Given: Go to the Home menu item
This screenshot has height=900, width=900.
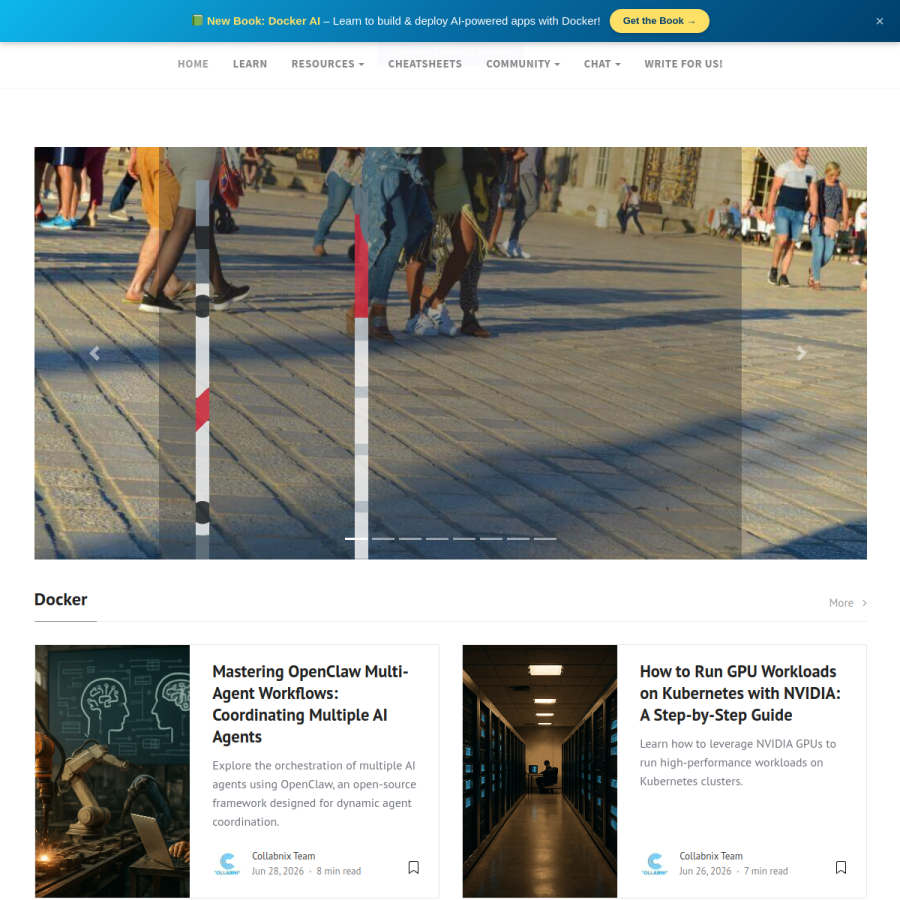Looking at the screenshot, I should (x=193, y=64).
